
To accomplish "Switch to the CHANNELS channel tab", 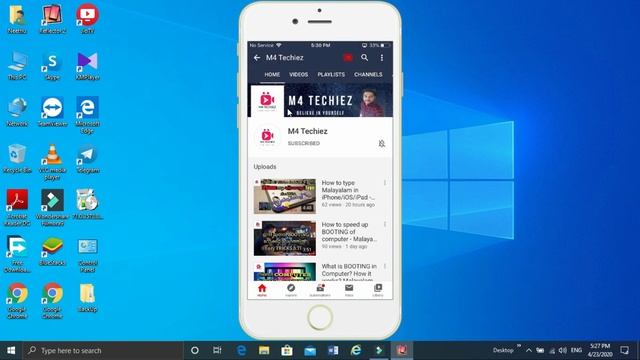I will (368, 75).
